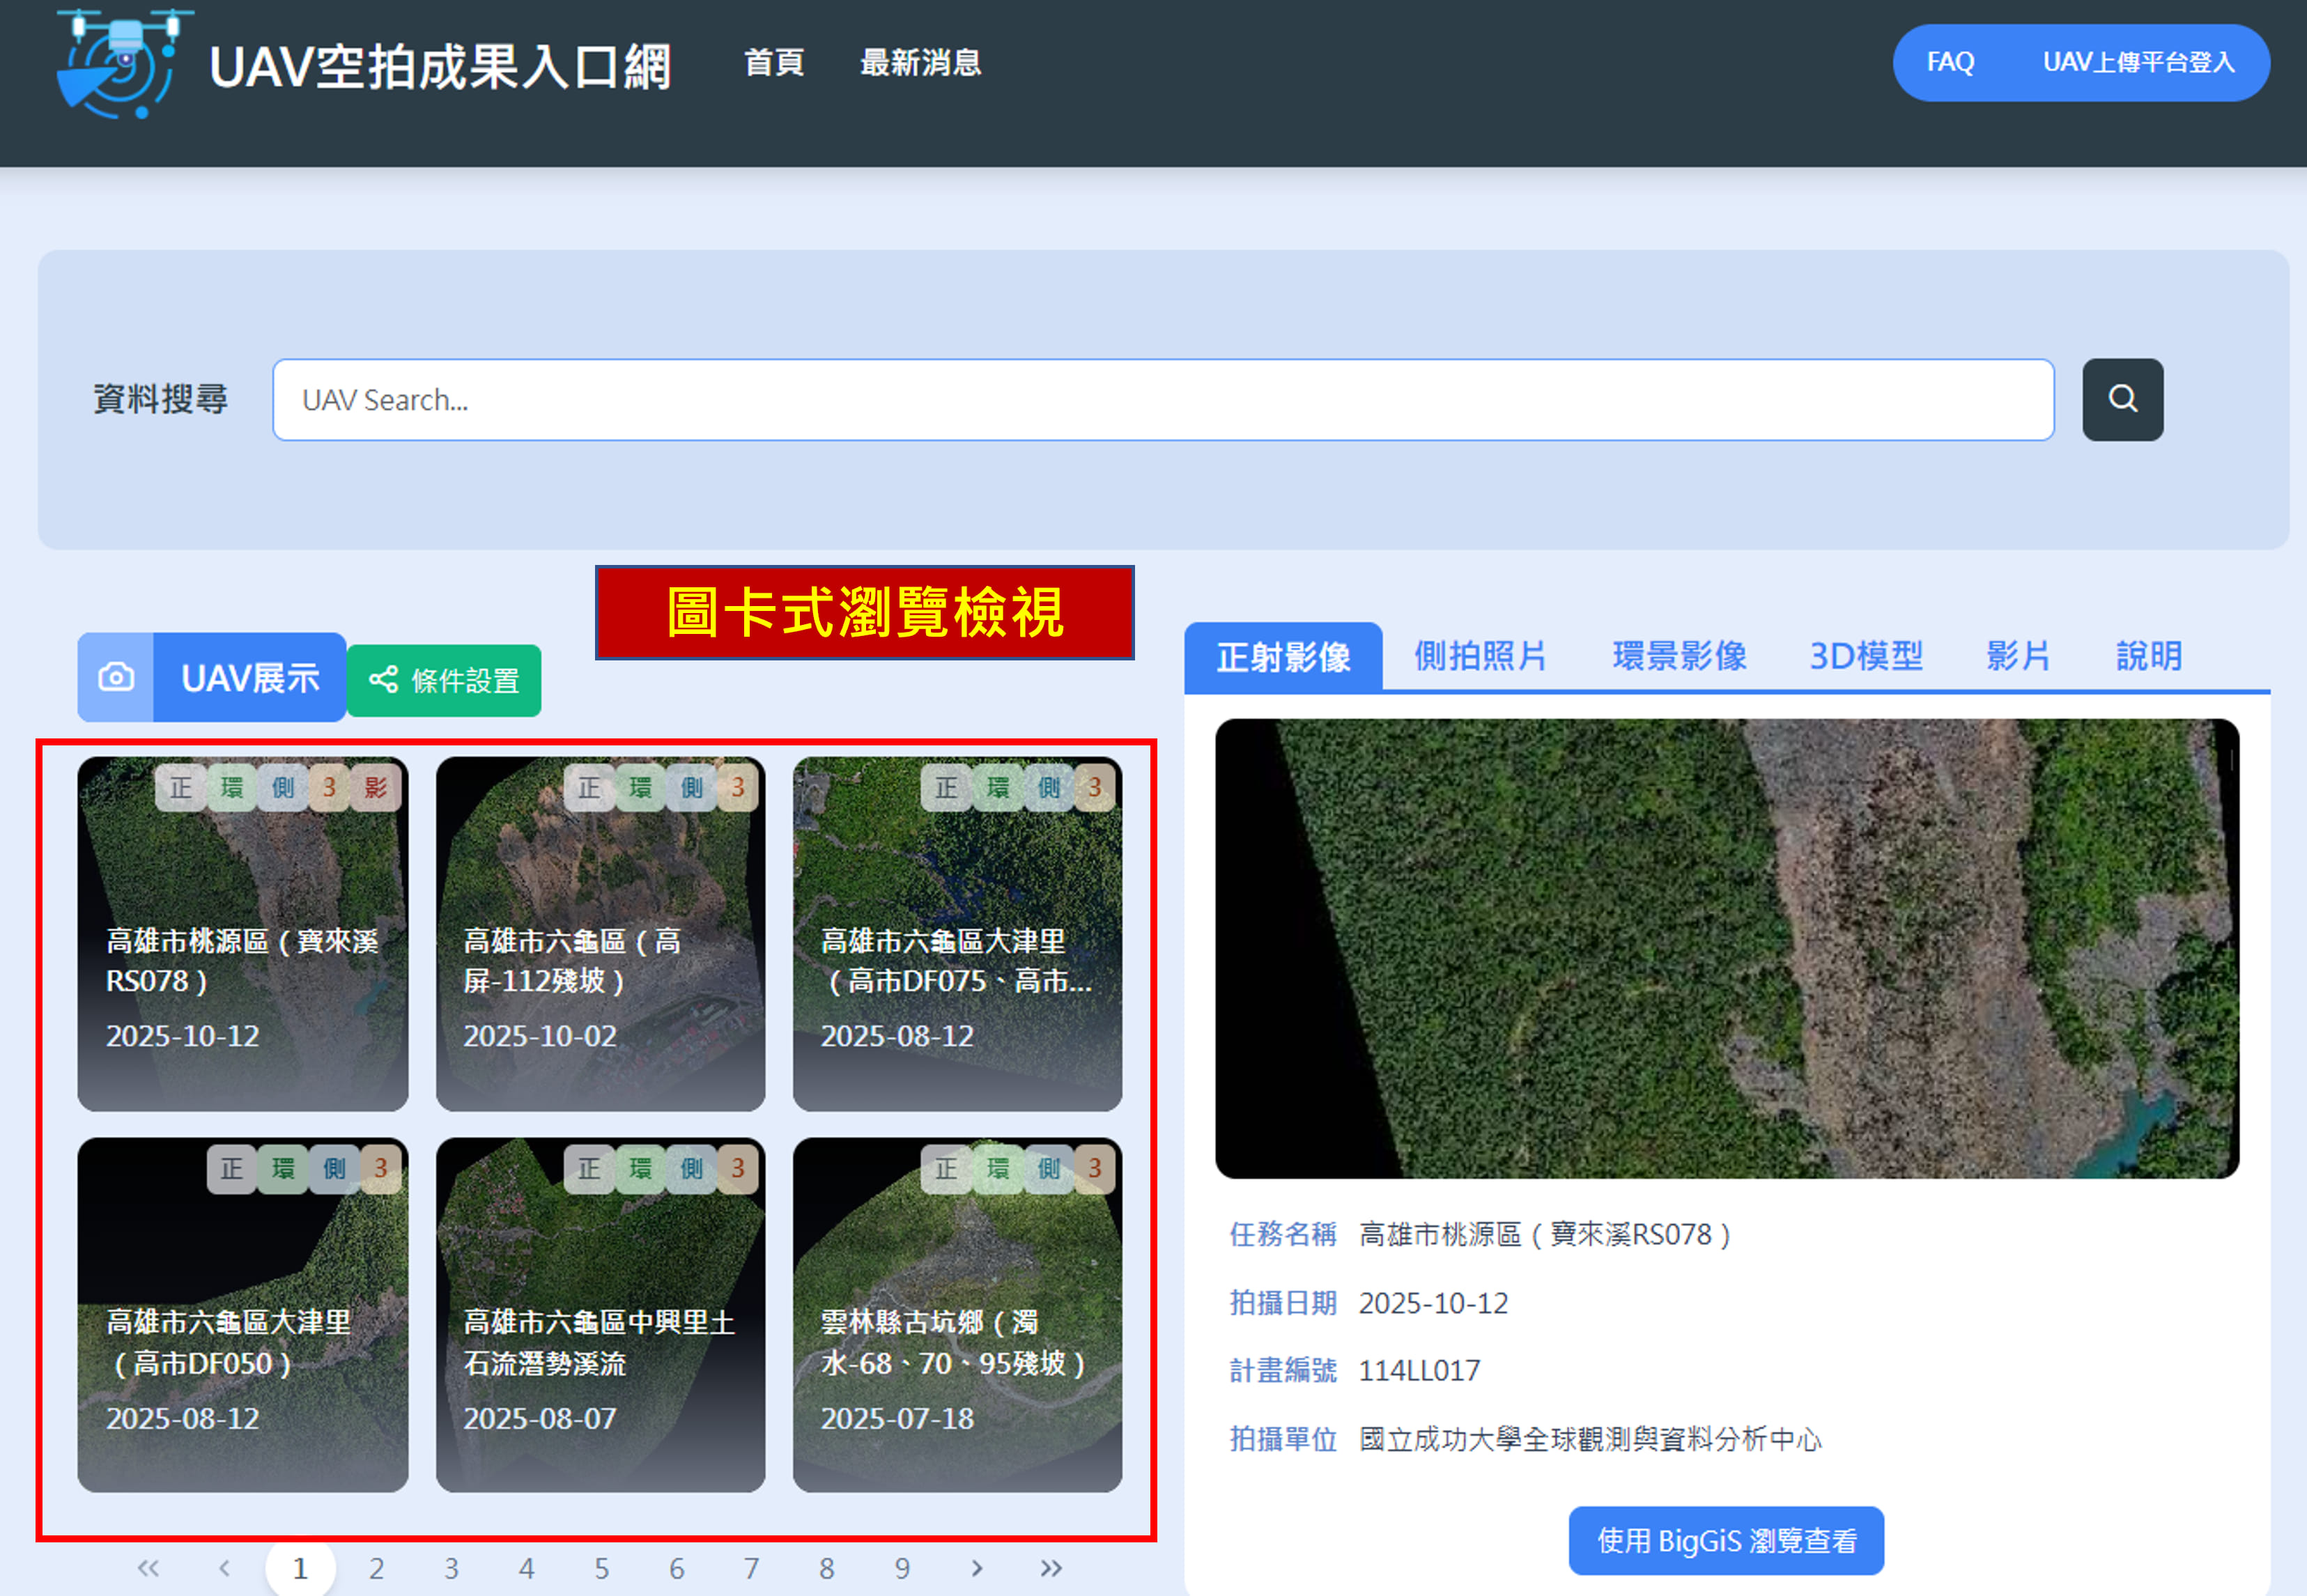The width and height of the screenshot is (2307, 1596).
Task: Click 使用 BigGiS 瀏覽查看 button
Action: coord(1726,1540)
